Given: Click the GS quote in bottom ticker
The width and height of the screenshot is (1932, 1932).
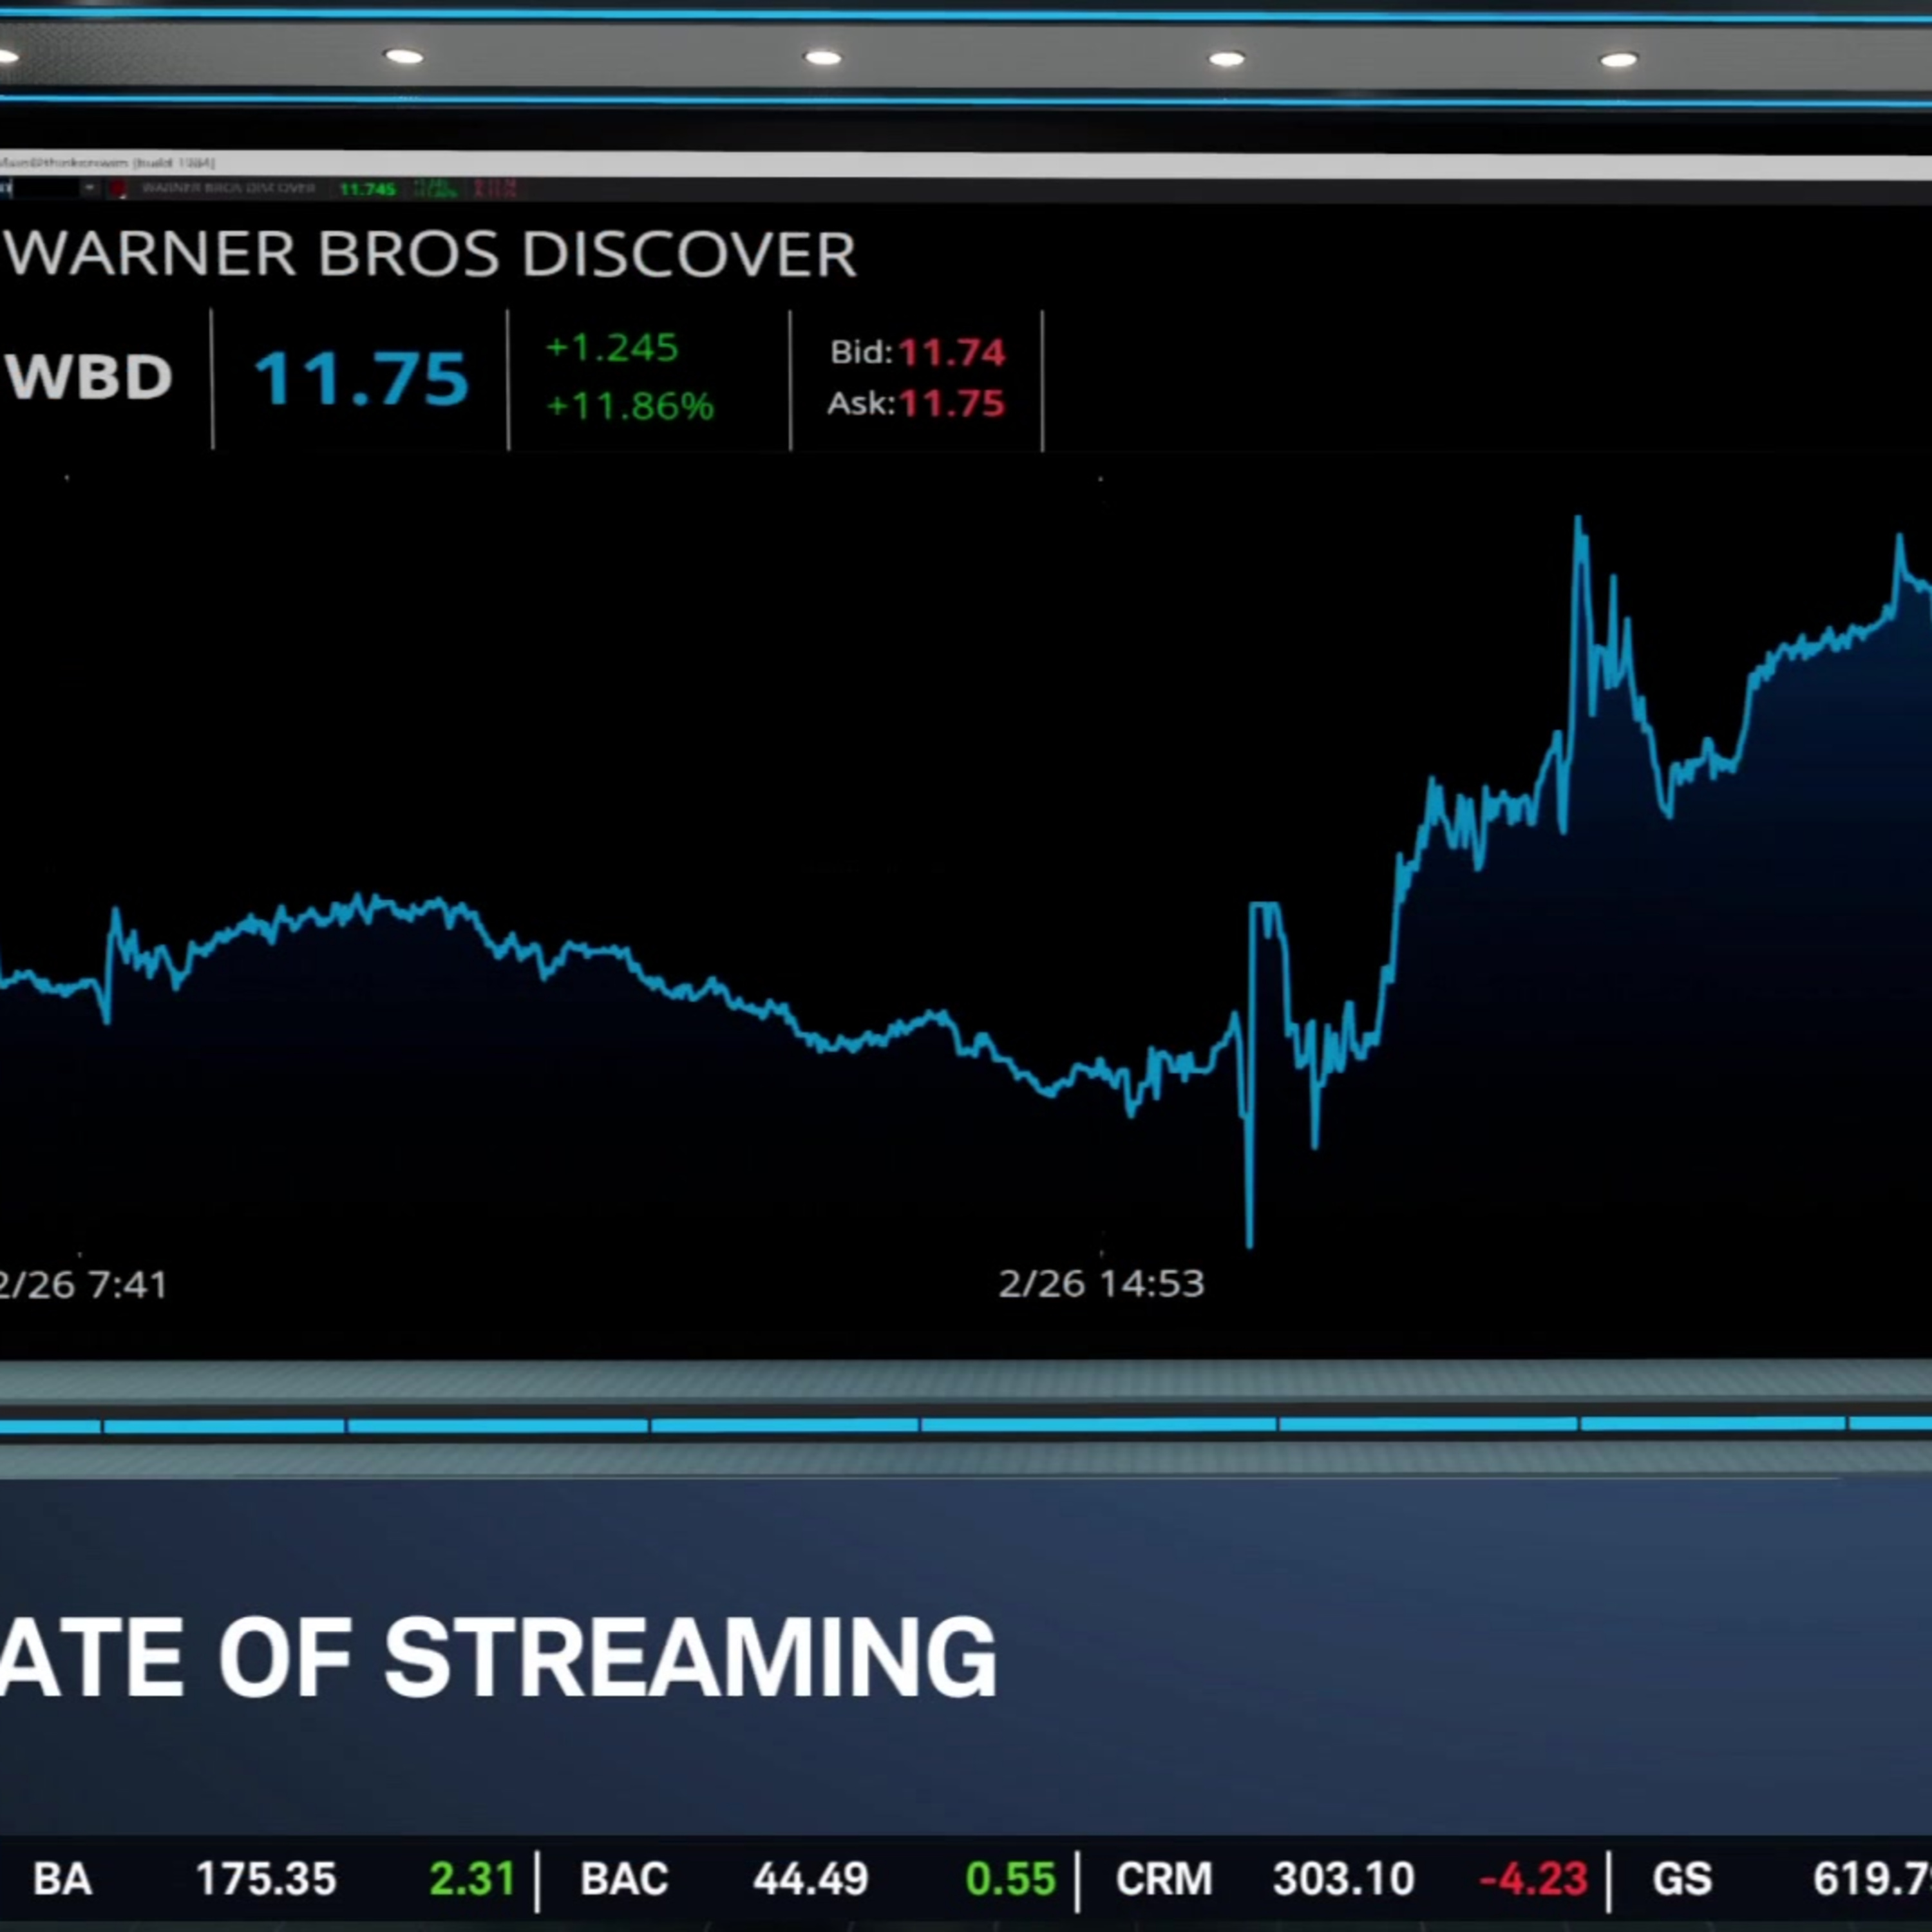Looking at the screenshot, I should point(1791,1879).
